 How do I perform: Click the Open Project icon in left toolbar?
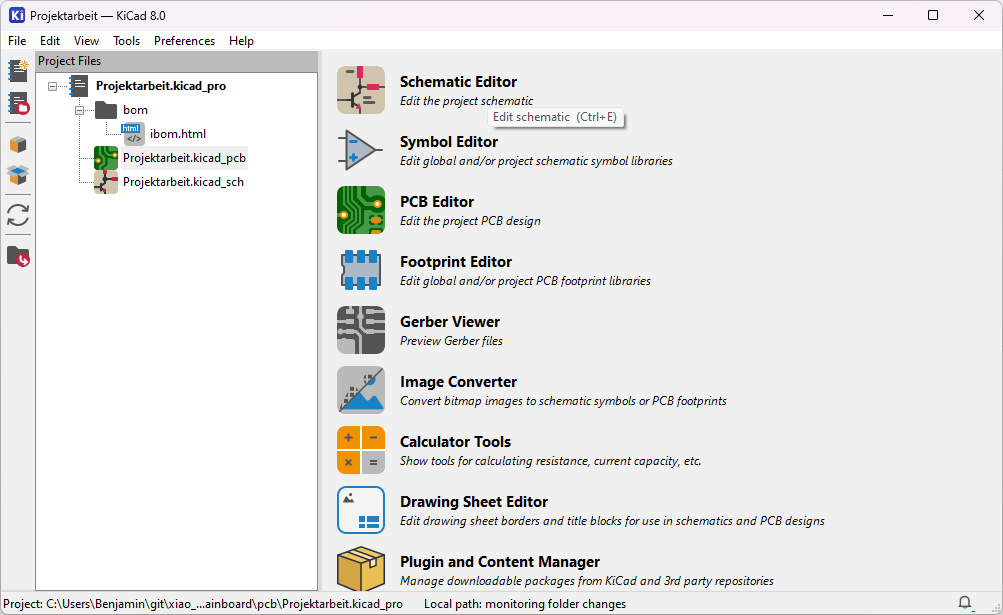pos(18,104)
